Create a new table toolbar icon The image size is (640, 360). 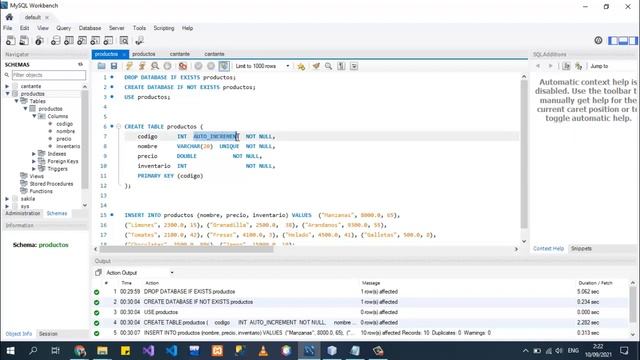click(x=69, y=40)
